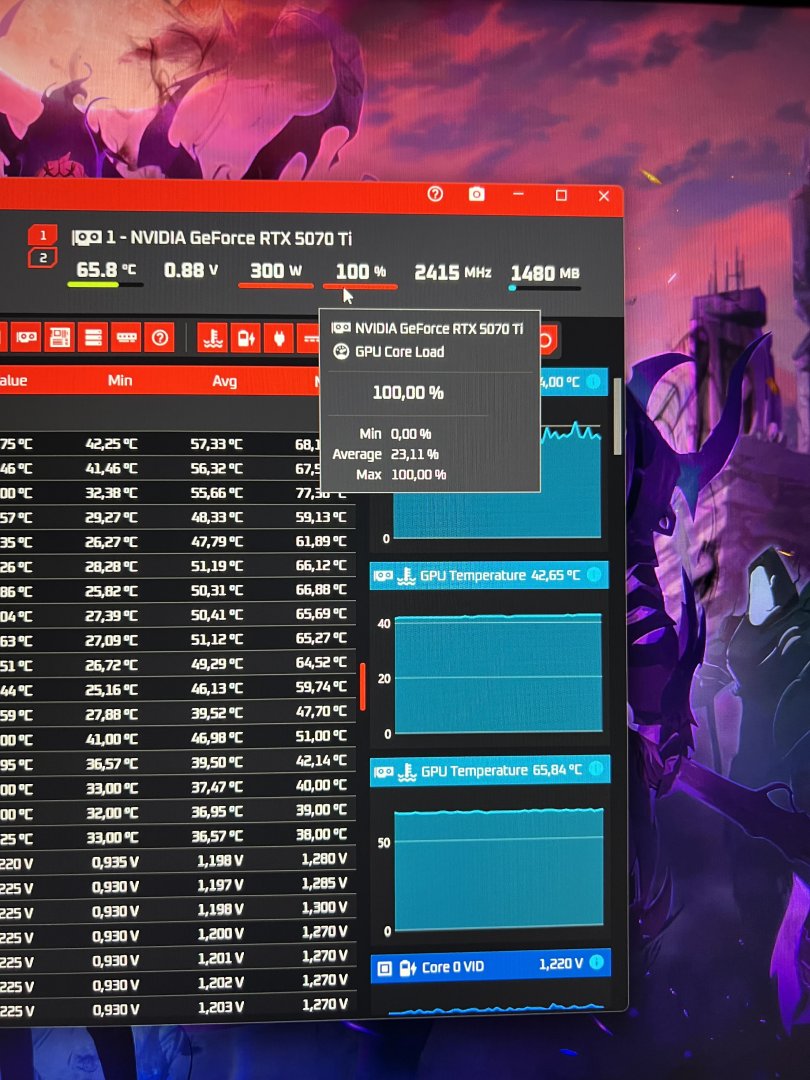Select the Core 0 VID graph header
810x1080 pixels.
[491, 966]
